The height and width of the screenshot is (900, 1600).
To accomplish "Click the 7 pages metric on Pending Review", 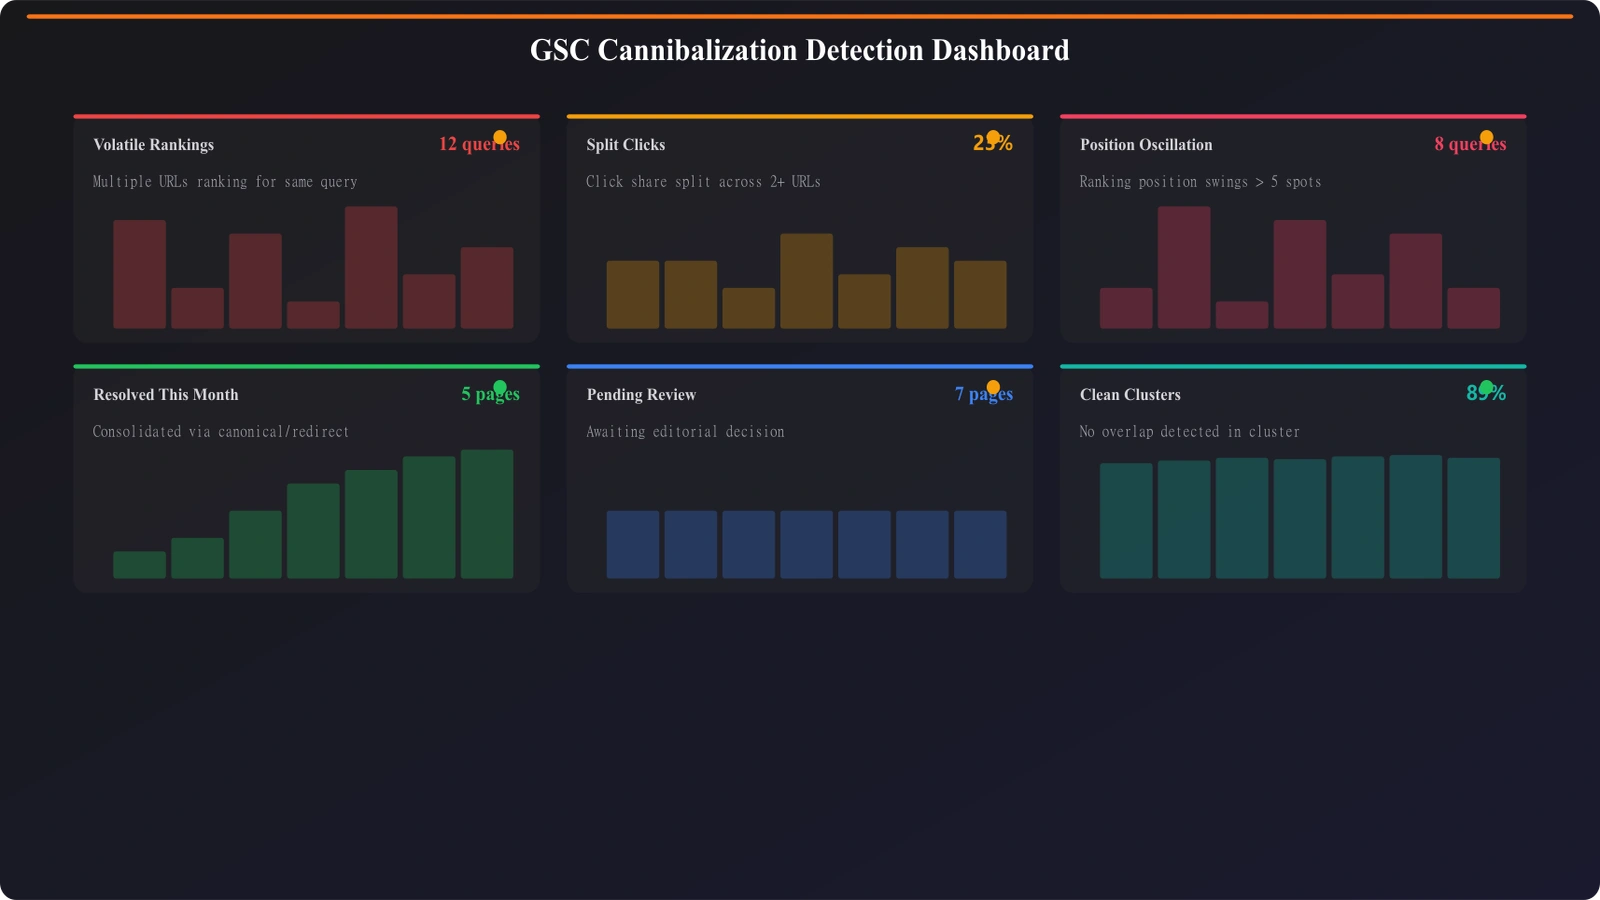I will click(984, 394).
